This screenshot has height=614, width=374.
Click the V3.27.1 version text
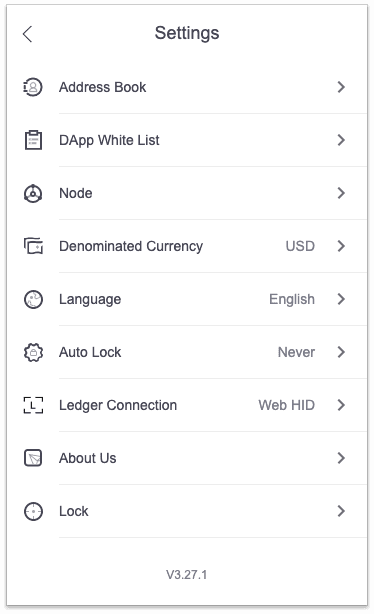[187, 575]
